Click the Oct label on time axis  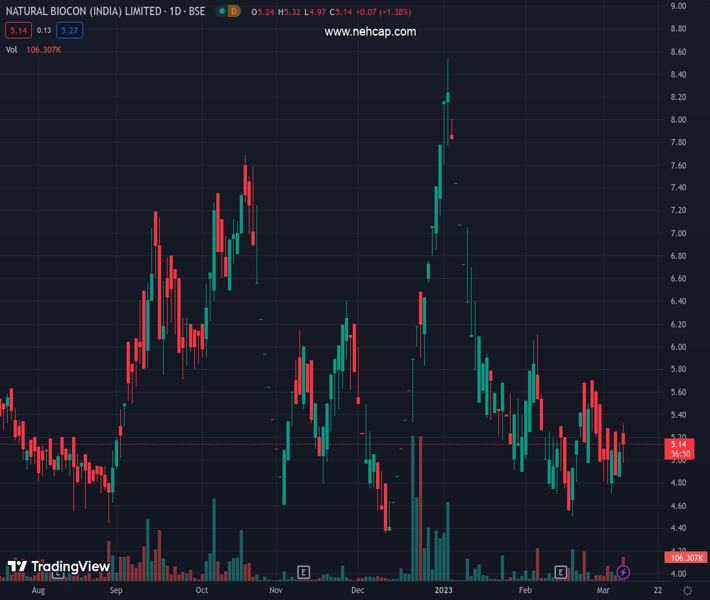(201, 591)
